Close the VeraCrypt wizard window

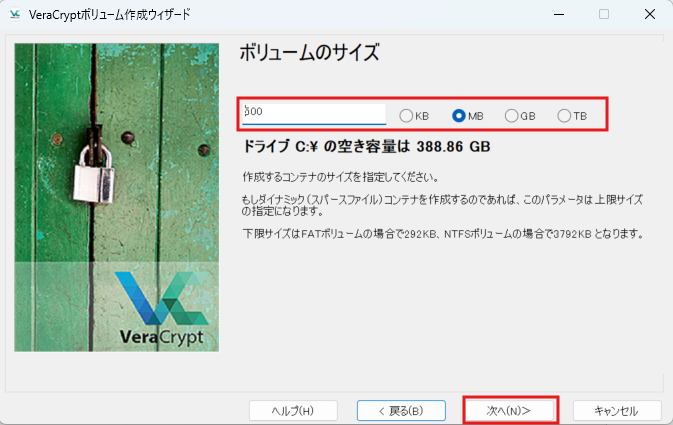coord(650,14)
